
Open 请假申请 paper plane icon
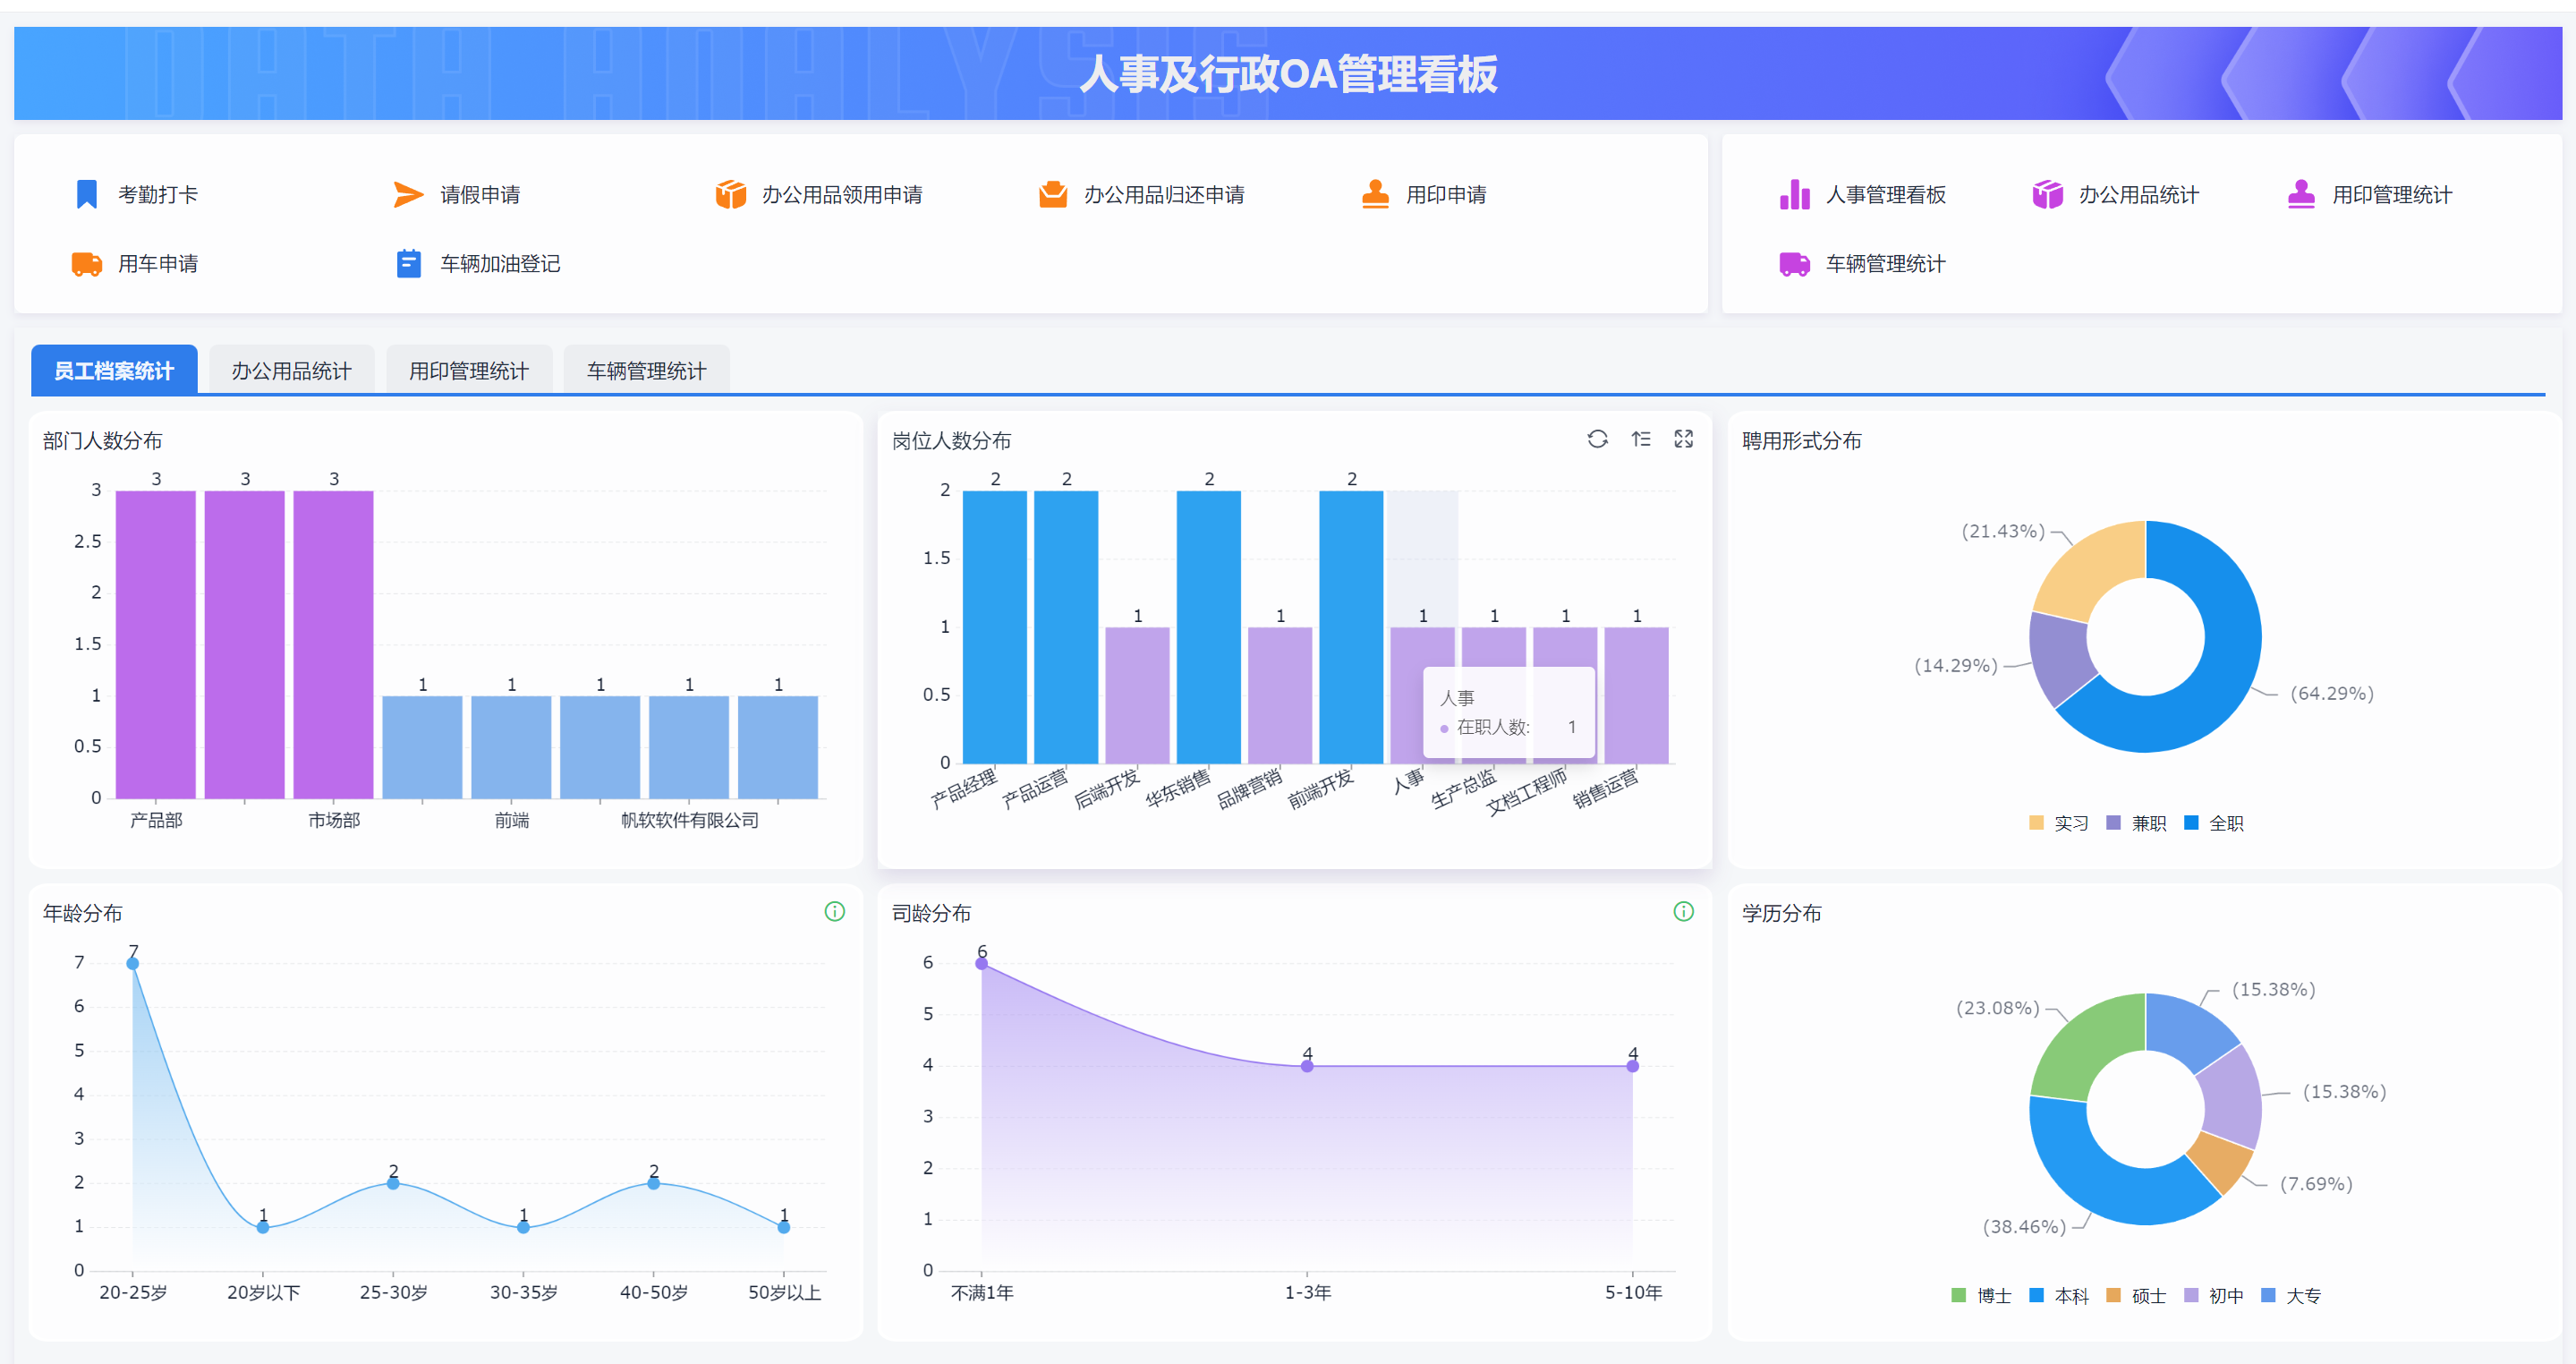408,194
